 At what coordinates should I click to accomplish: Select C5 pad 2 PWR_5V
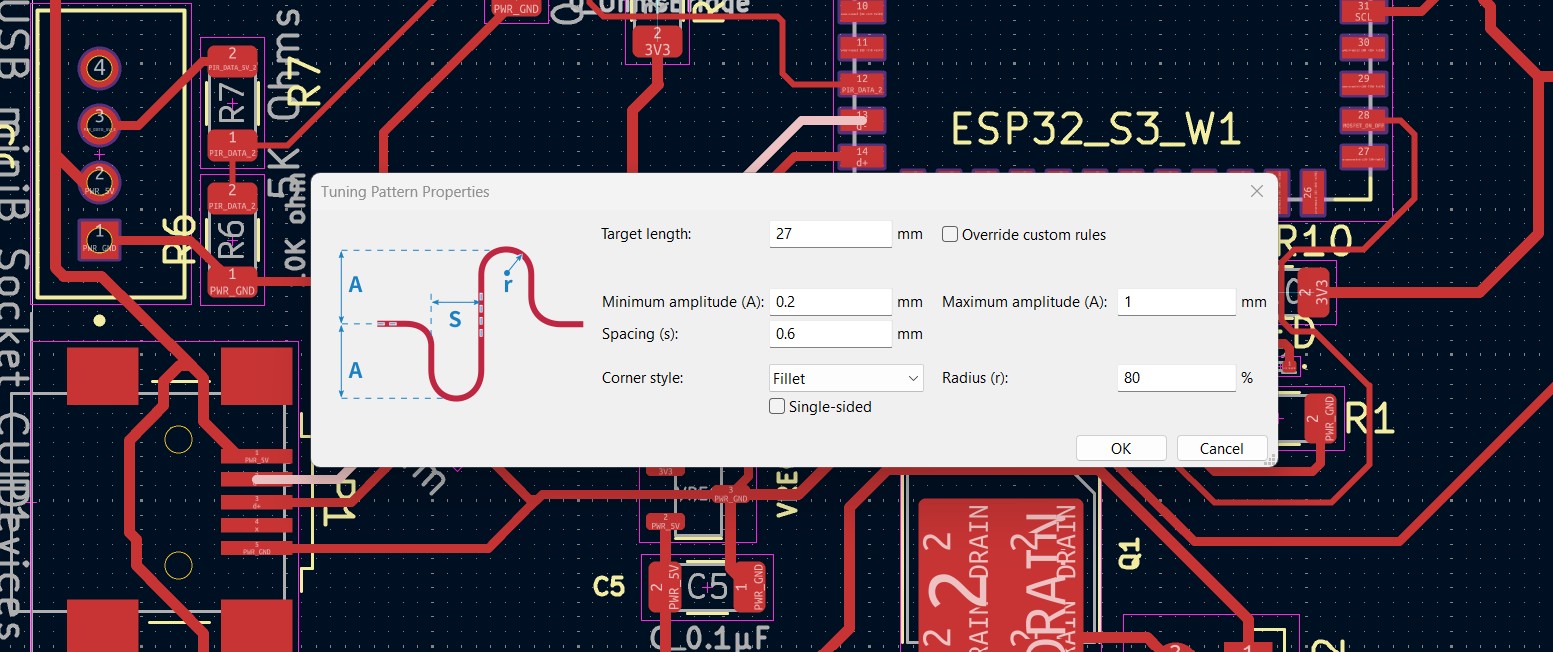(x=664, y=587)
